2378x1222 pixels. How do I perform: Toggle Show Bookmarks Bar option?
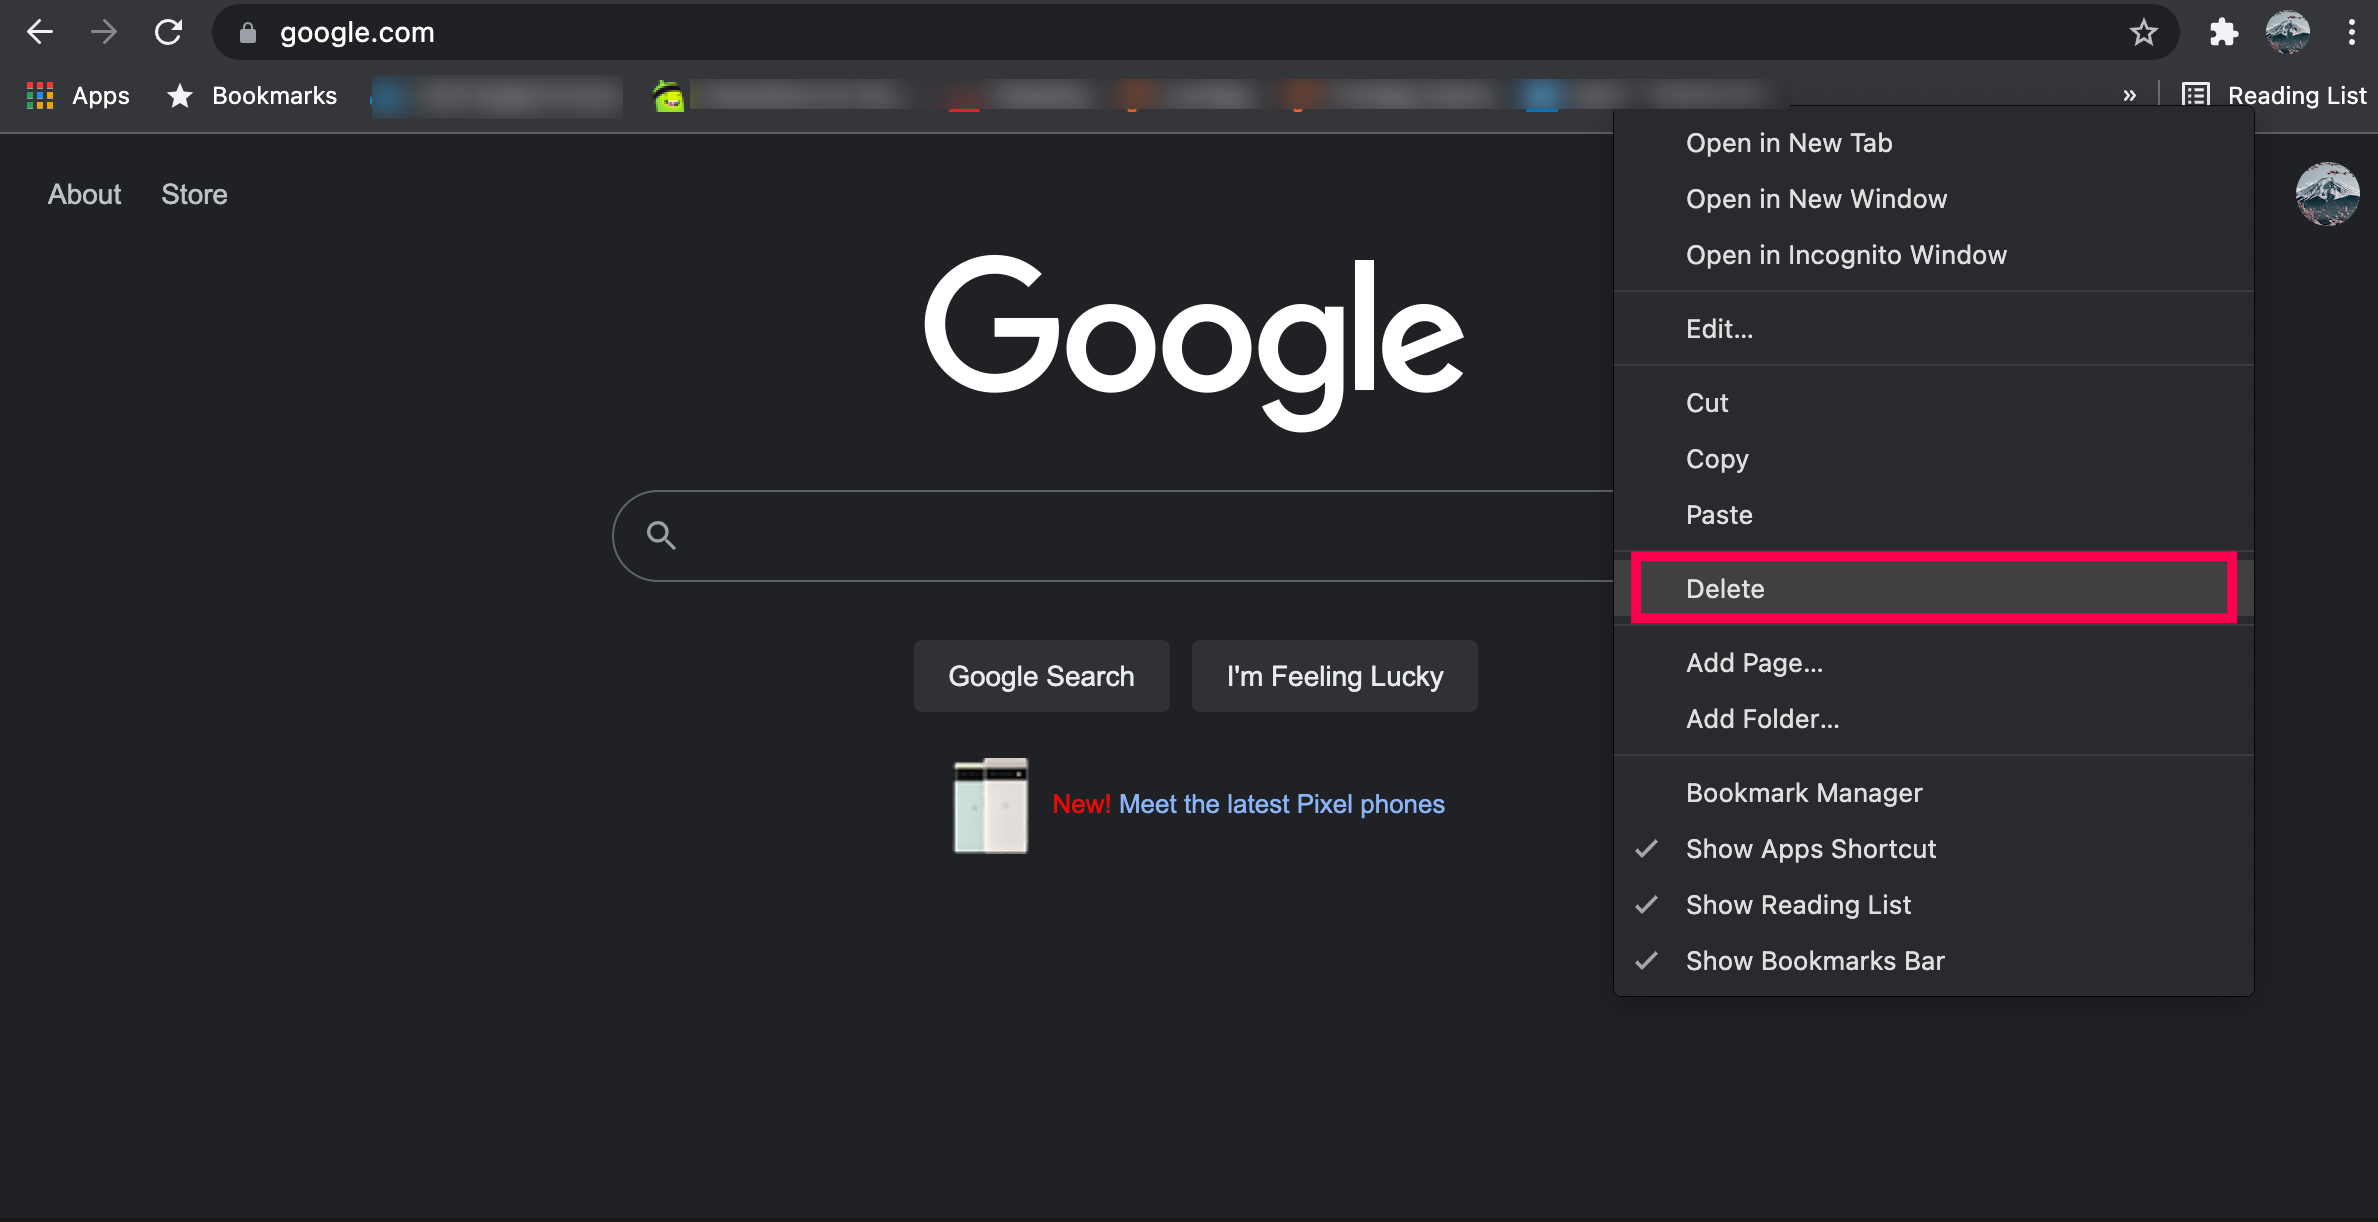coord(1933,961)
